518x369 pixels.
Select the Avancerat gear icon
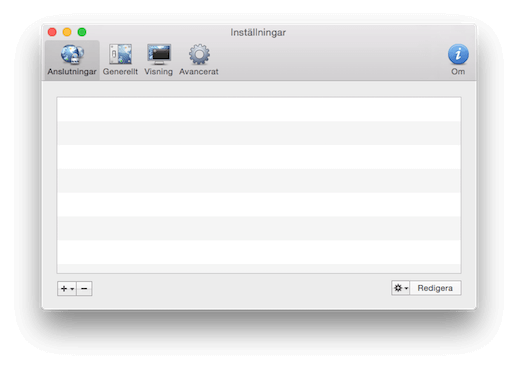point(199,55)
